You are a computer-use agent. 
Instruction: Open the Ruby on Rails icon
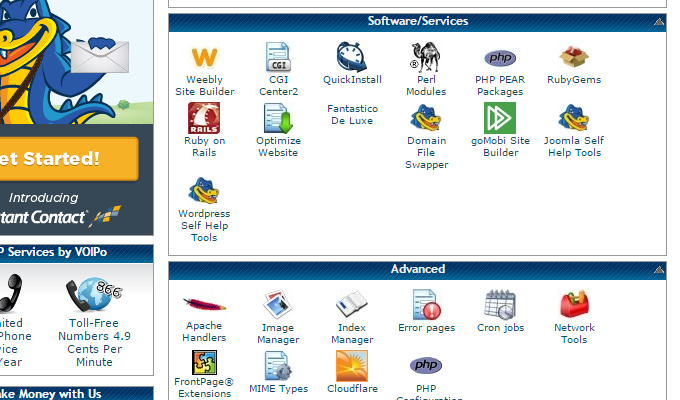(204, 118)
